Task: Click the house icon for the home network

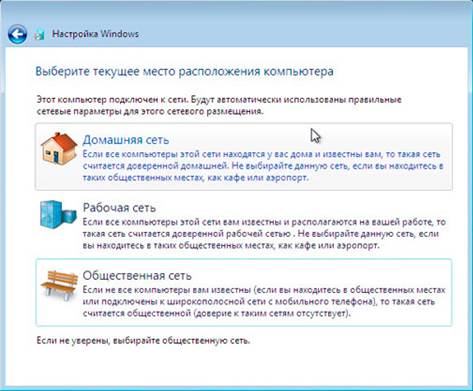Action: coord(59,148)
